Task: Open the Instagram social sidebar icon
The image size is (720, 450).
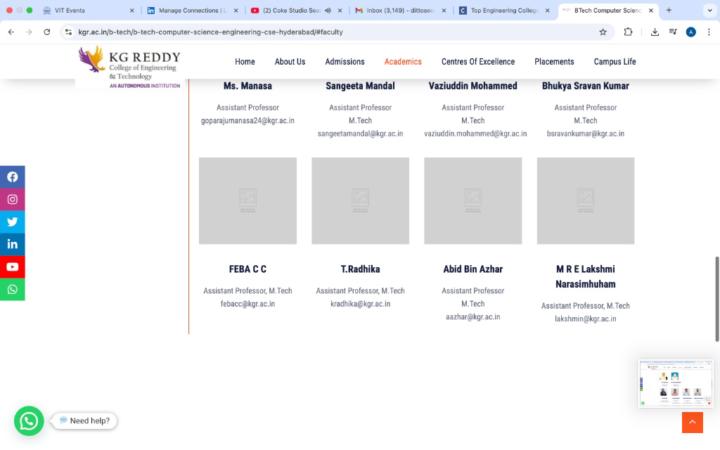Action: pos(12,199)
